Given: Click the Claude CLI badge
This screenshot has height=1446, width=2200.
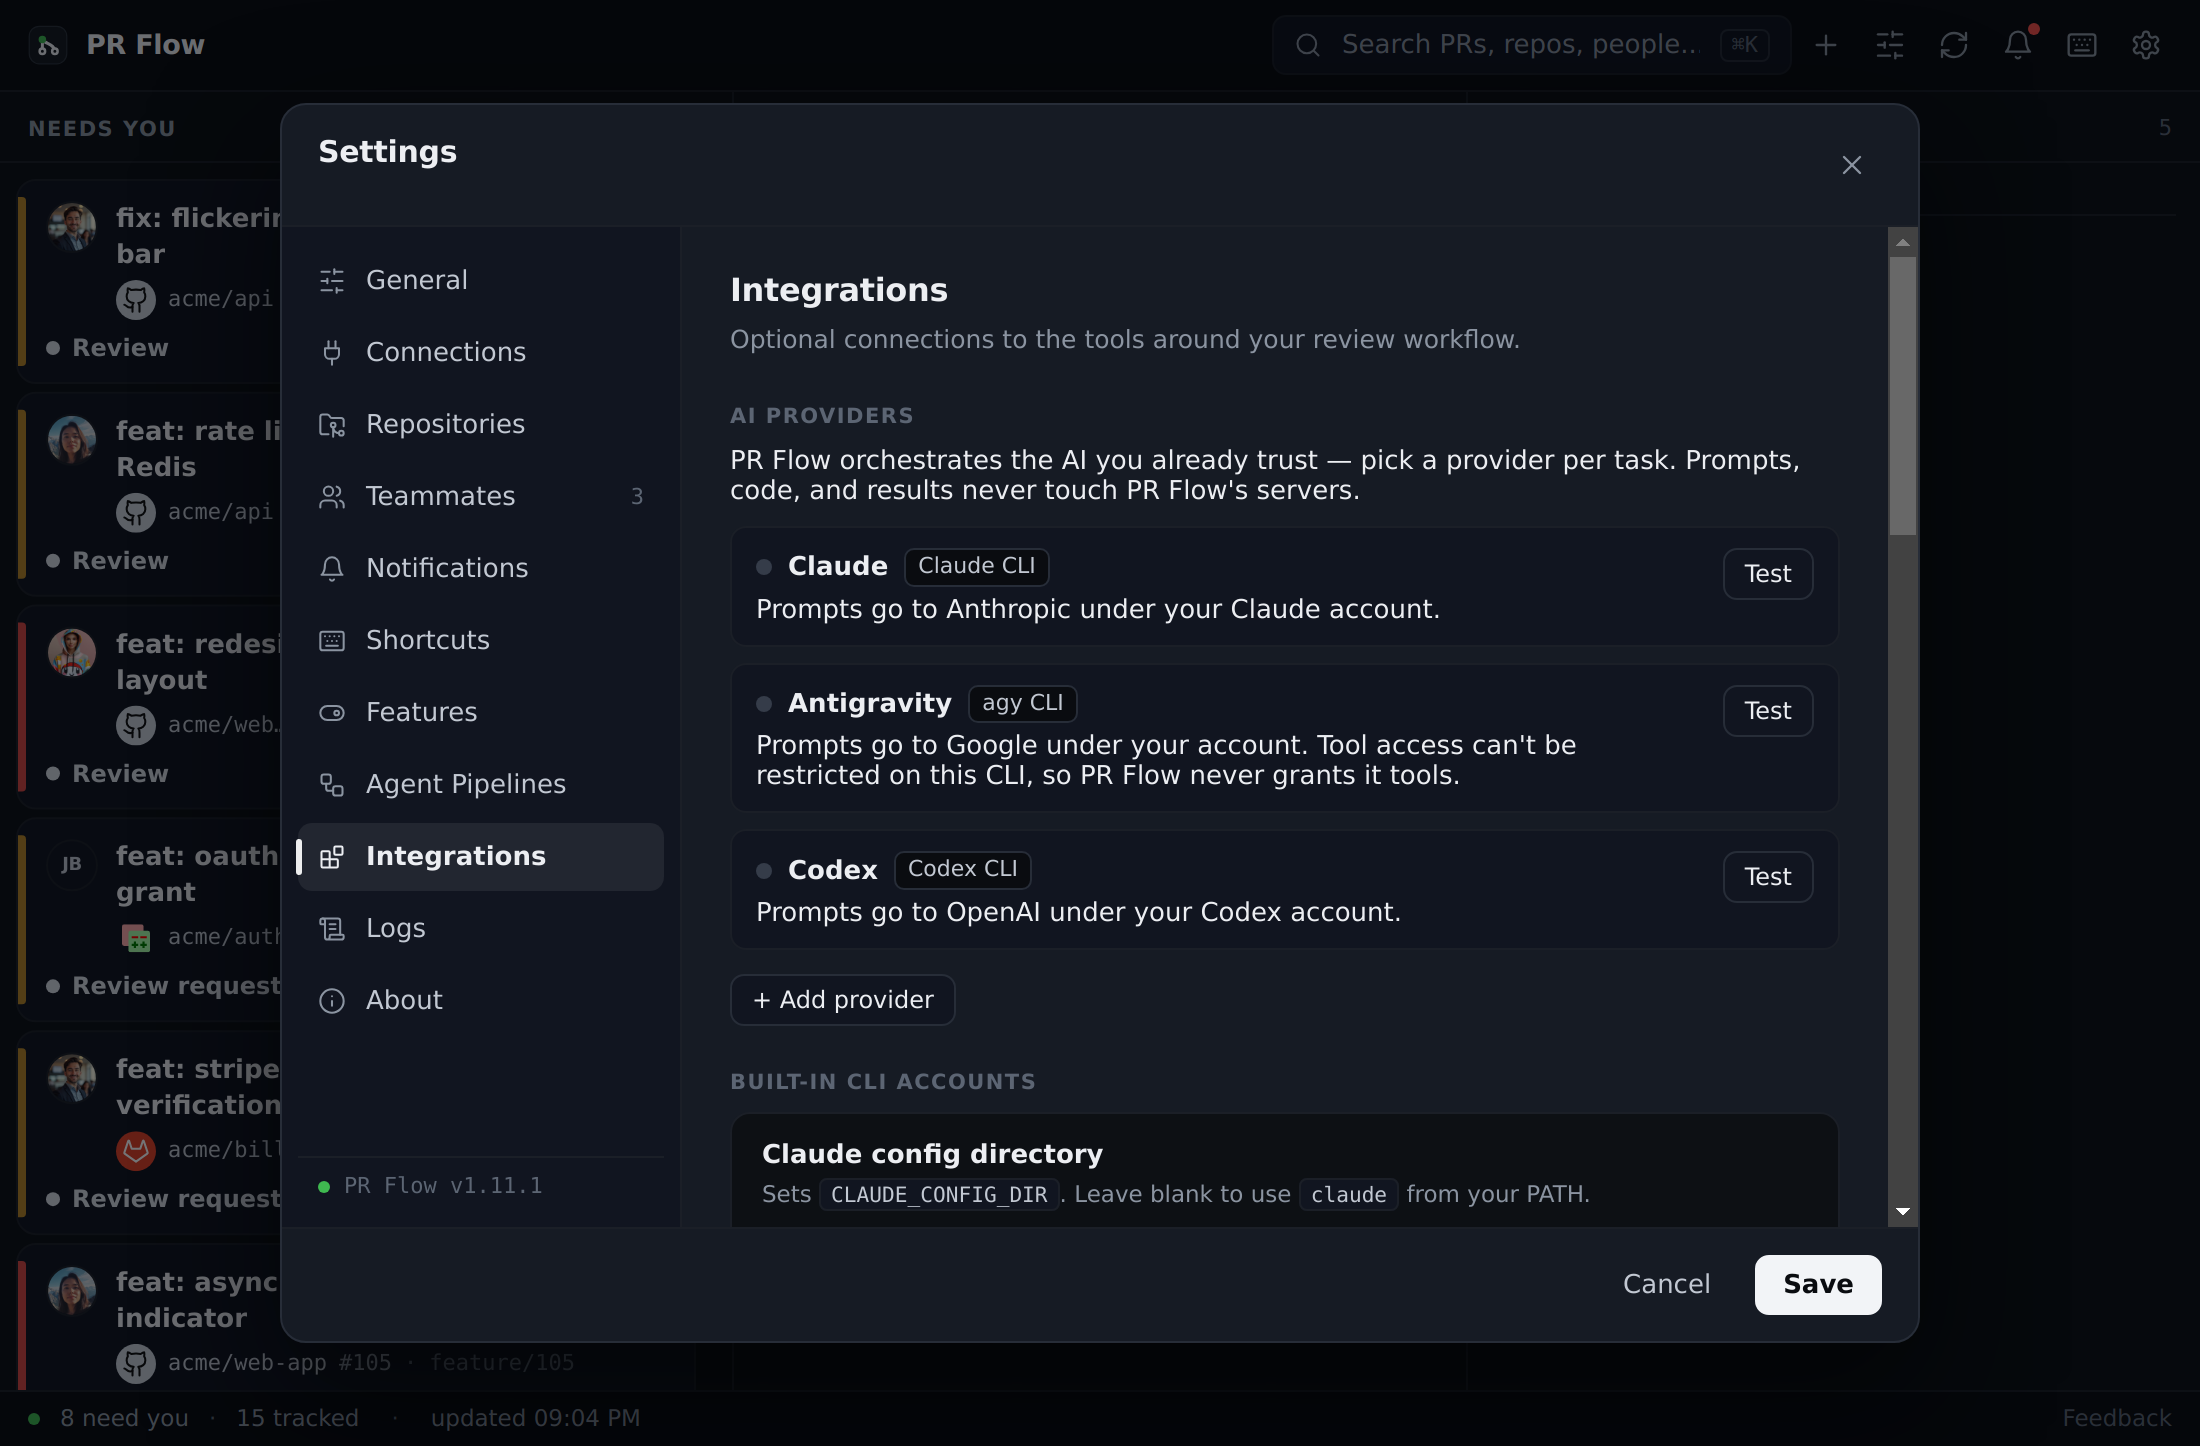Looking at the screenshot, I should tap(976, 566).
